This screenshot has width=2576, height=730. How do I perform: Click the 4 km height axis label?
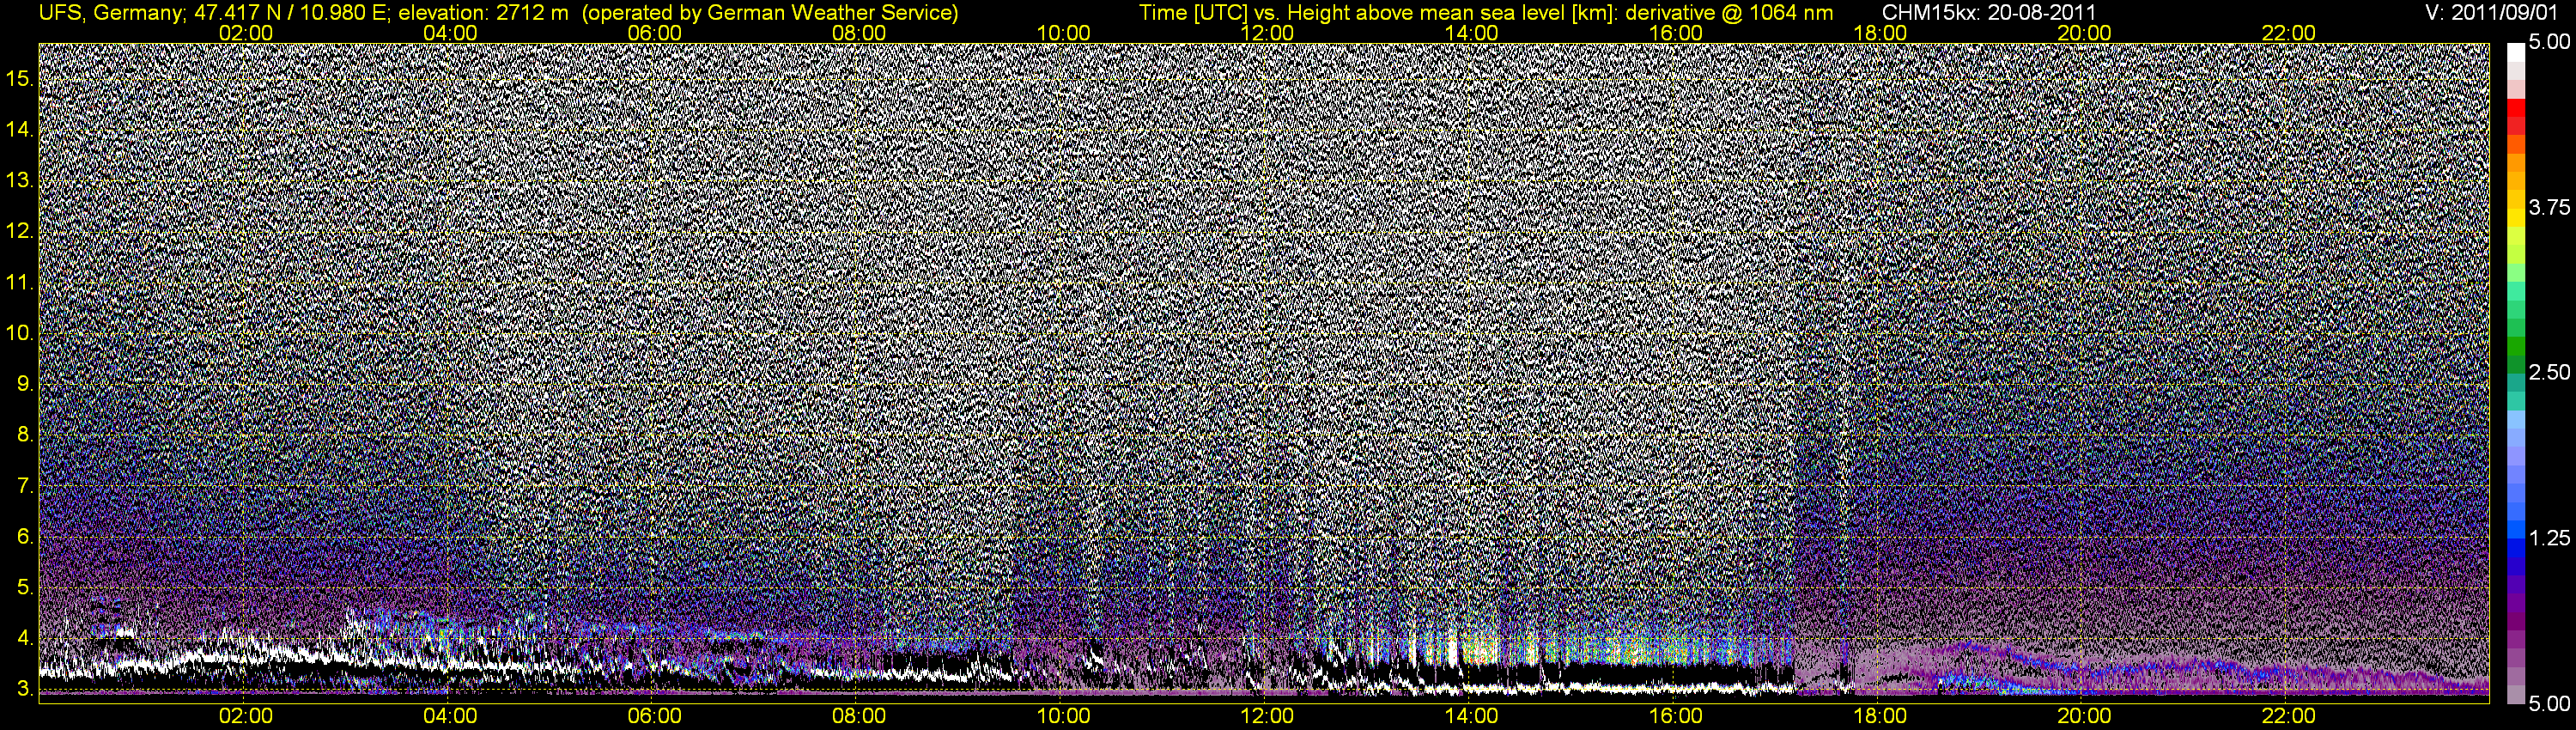click(x=25, y=638)
